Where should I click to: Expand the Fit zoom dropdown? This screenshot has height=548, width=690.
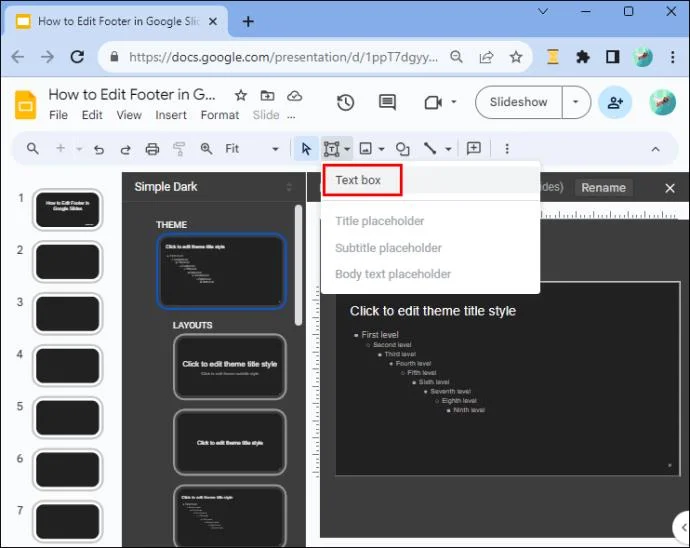tap(275, 149)
